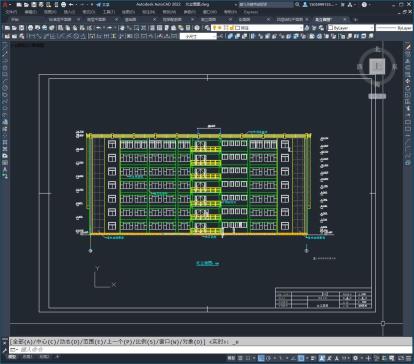Select the Multiline Text tool
Image resolution: width=414 pixels, height=364 pixels.
[5, 169]
